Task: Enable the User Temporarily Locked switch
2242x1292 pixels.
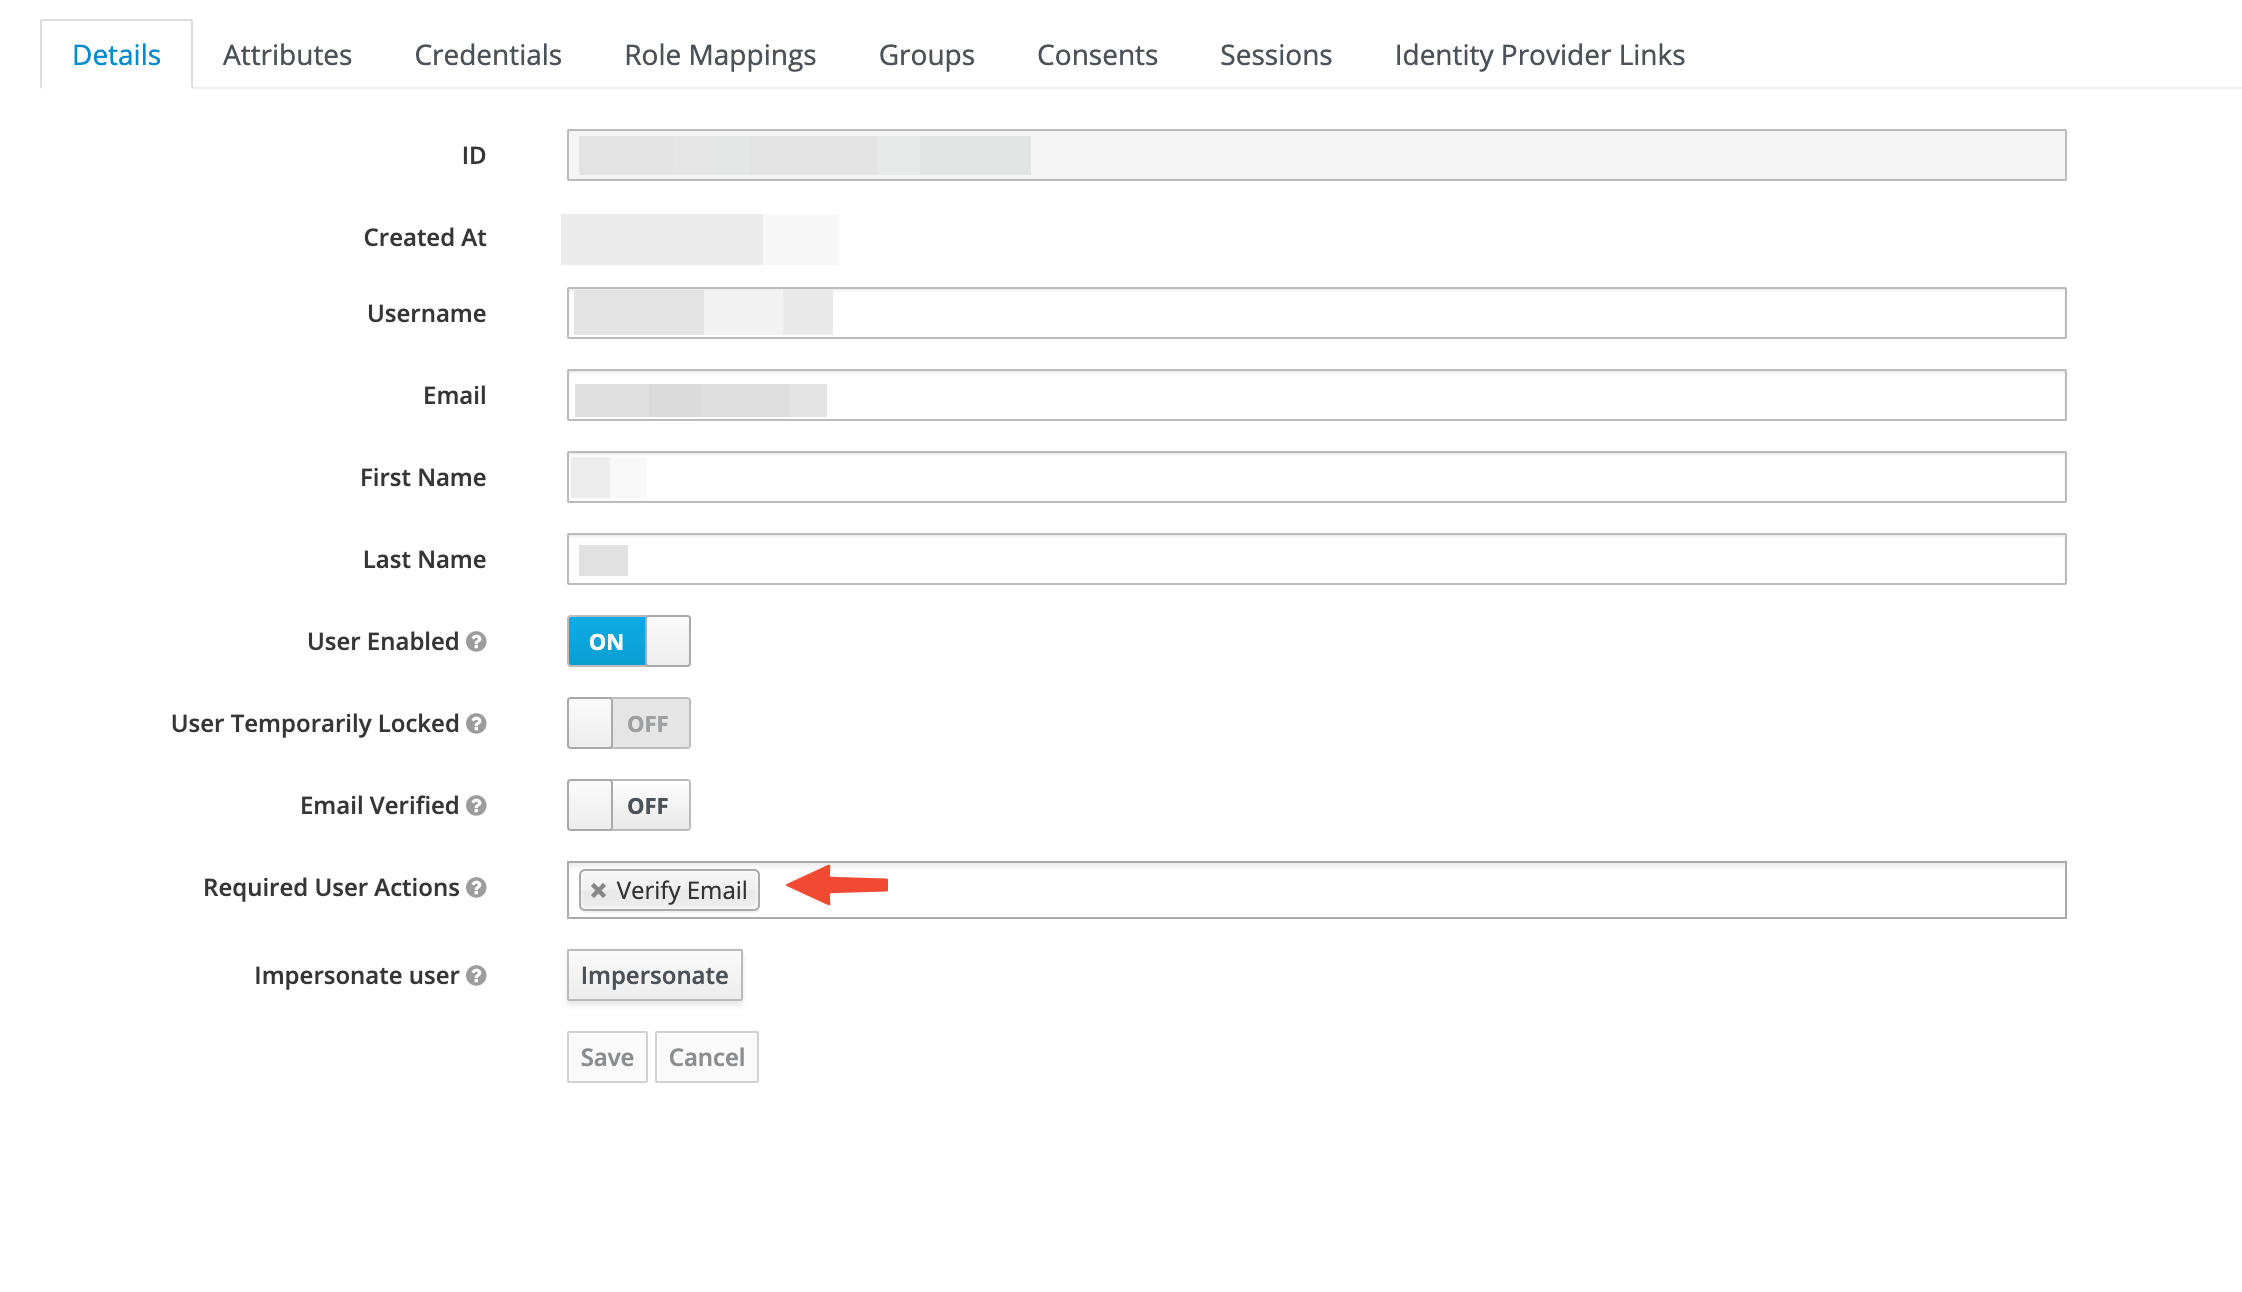Action: click(x=589, y=723)
